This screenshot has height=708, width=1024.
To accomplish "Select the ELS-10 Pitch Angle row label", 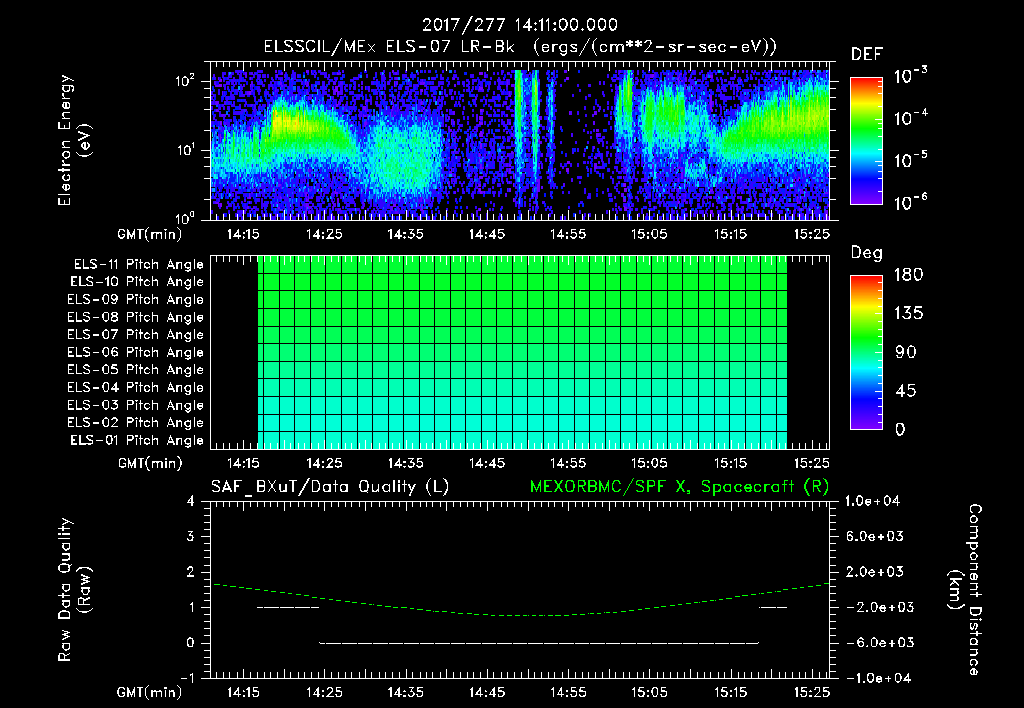I will coord(137,282).
